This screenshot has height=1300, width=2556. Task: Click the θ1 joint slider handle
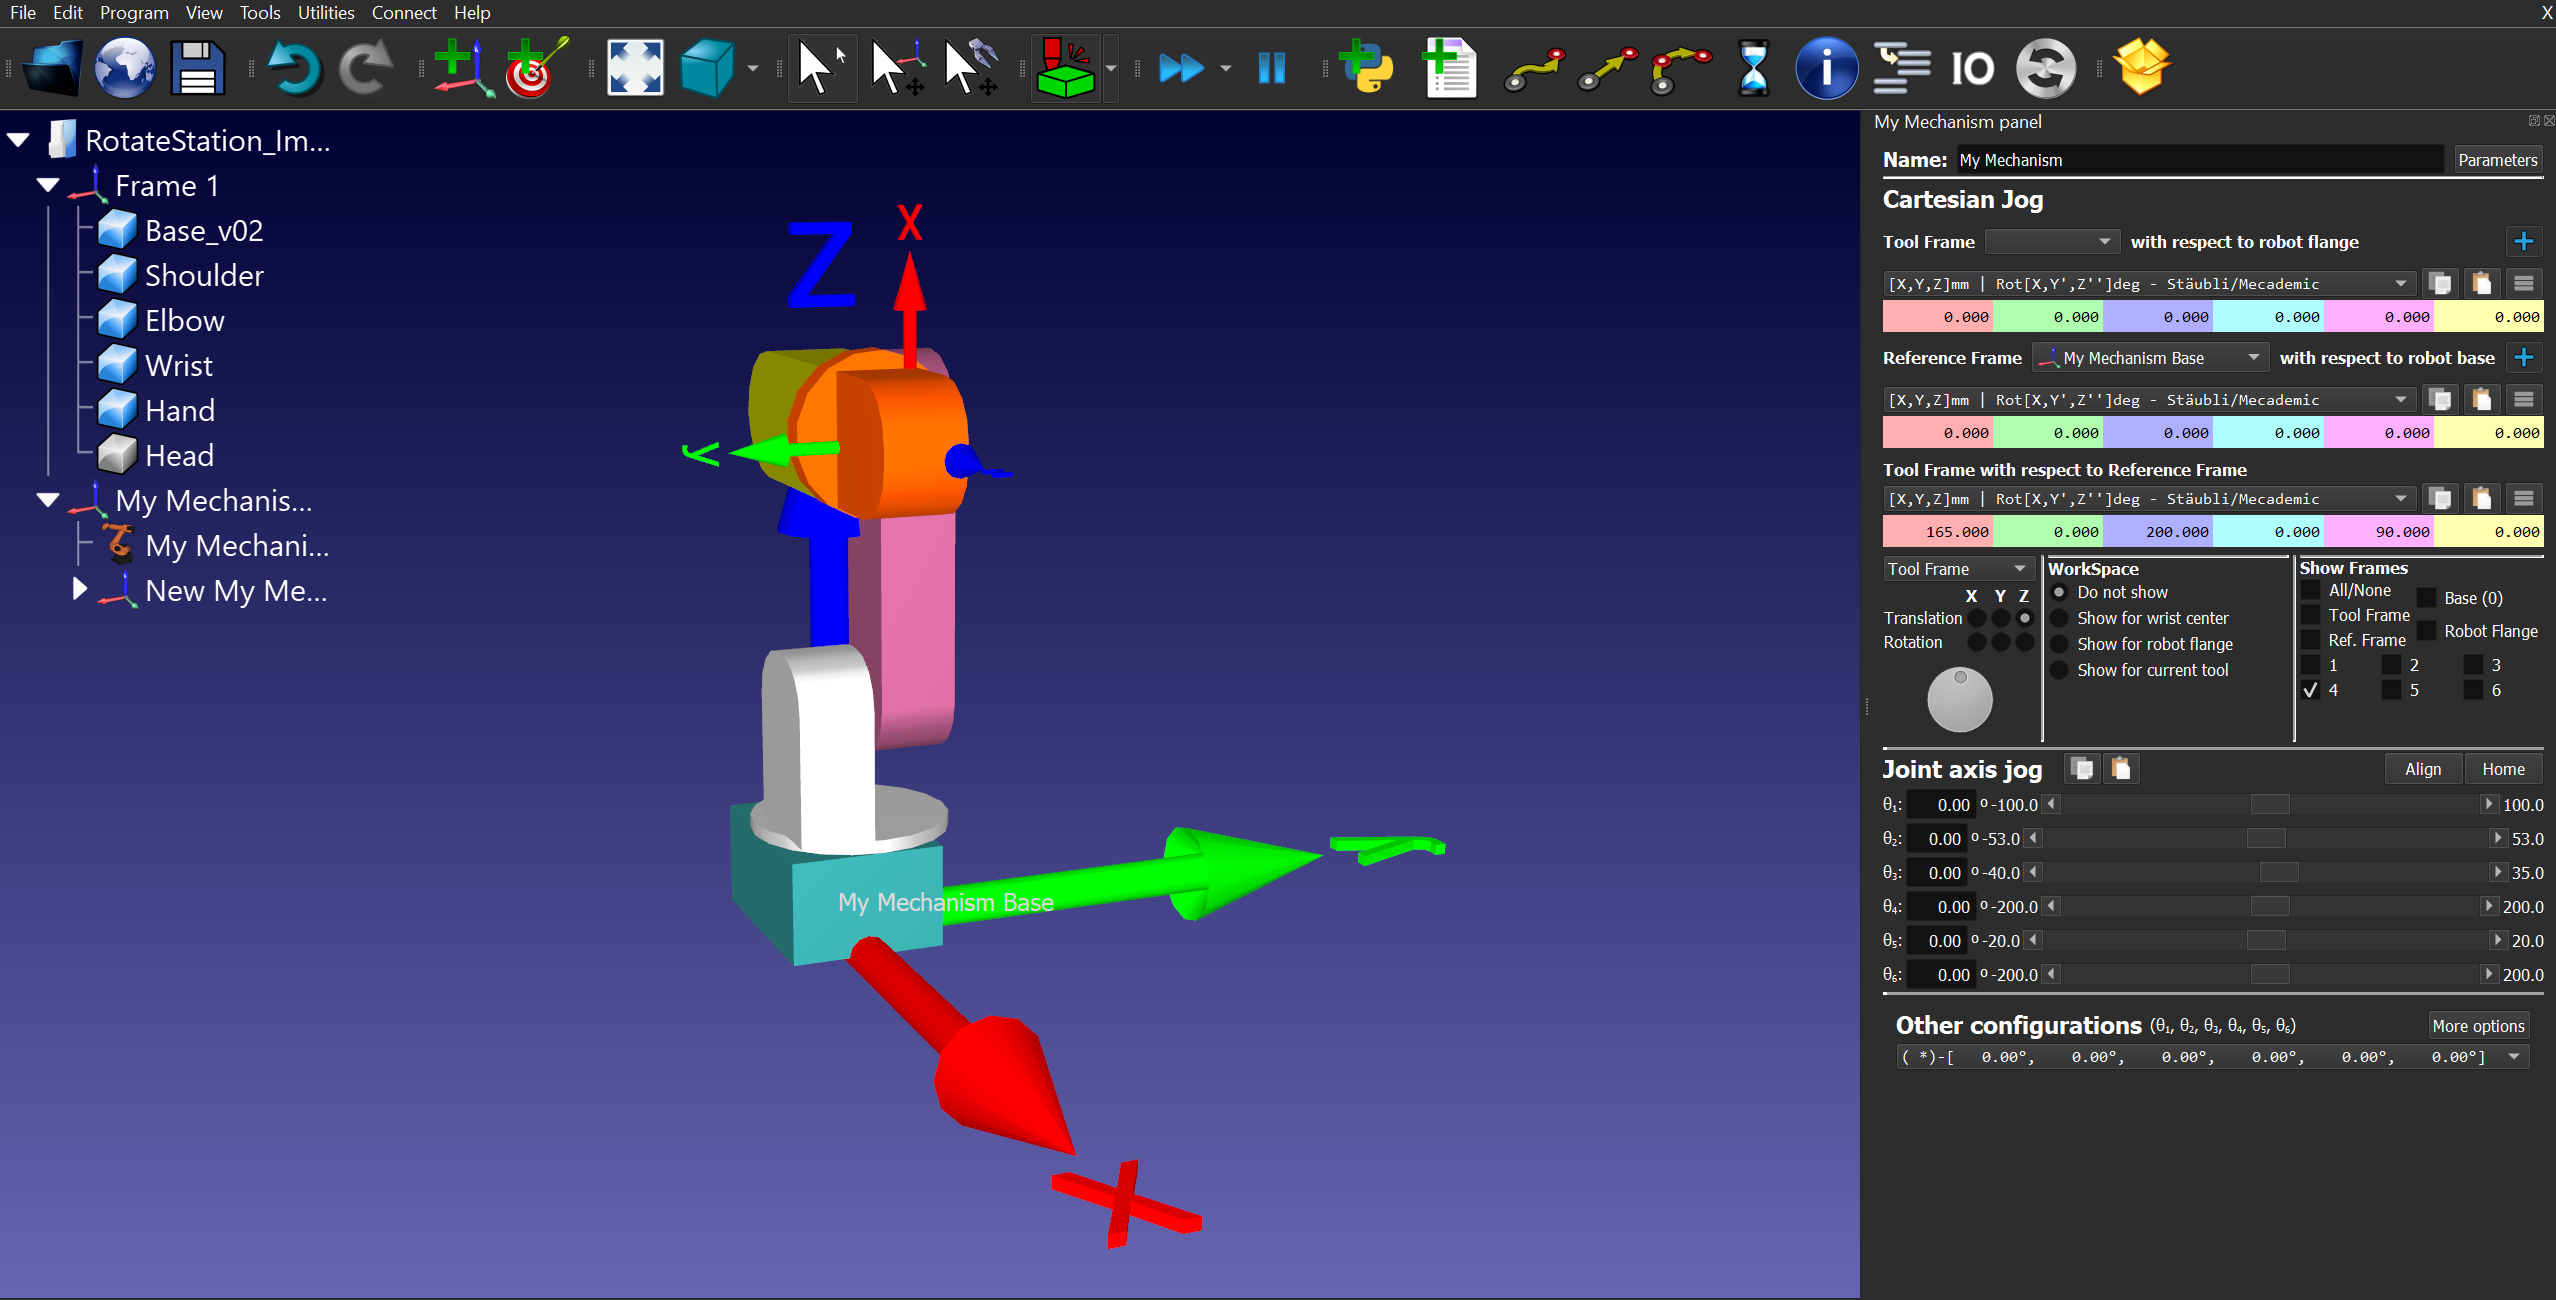[2269, 805]
